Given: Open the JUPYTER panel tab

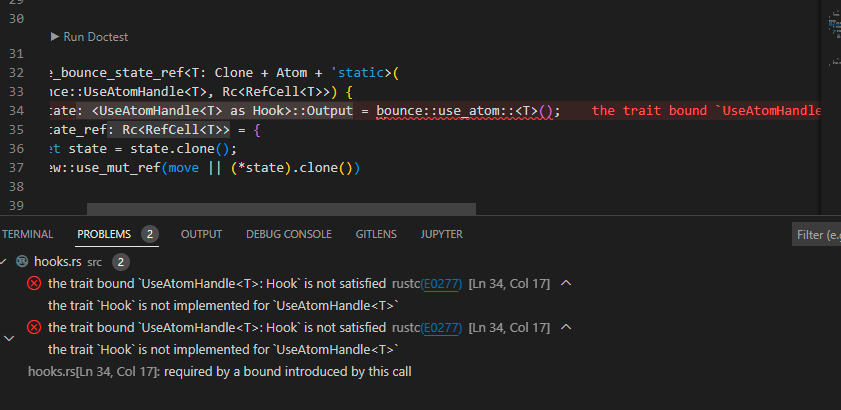Looking at the screenshot, I should point(441,235).
